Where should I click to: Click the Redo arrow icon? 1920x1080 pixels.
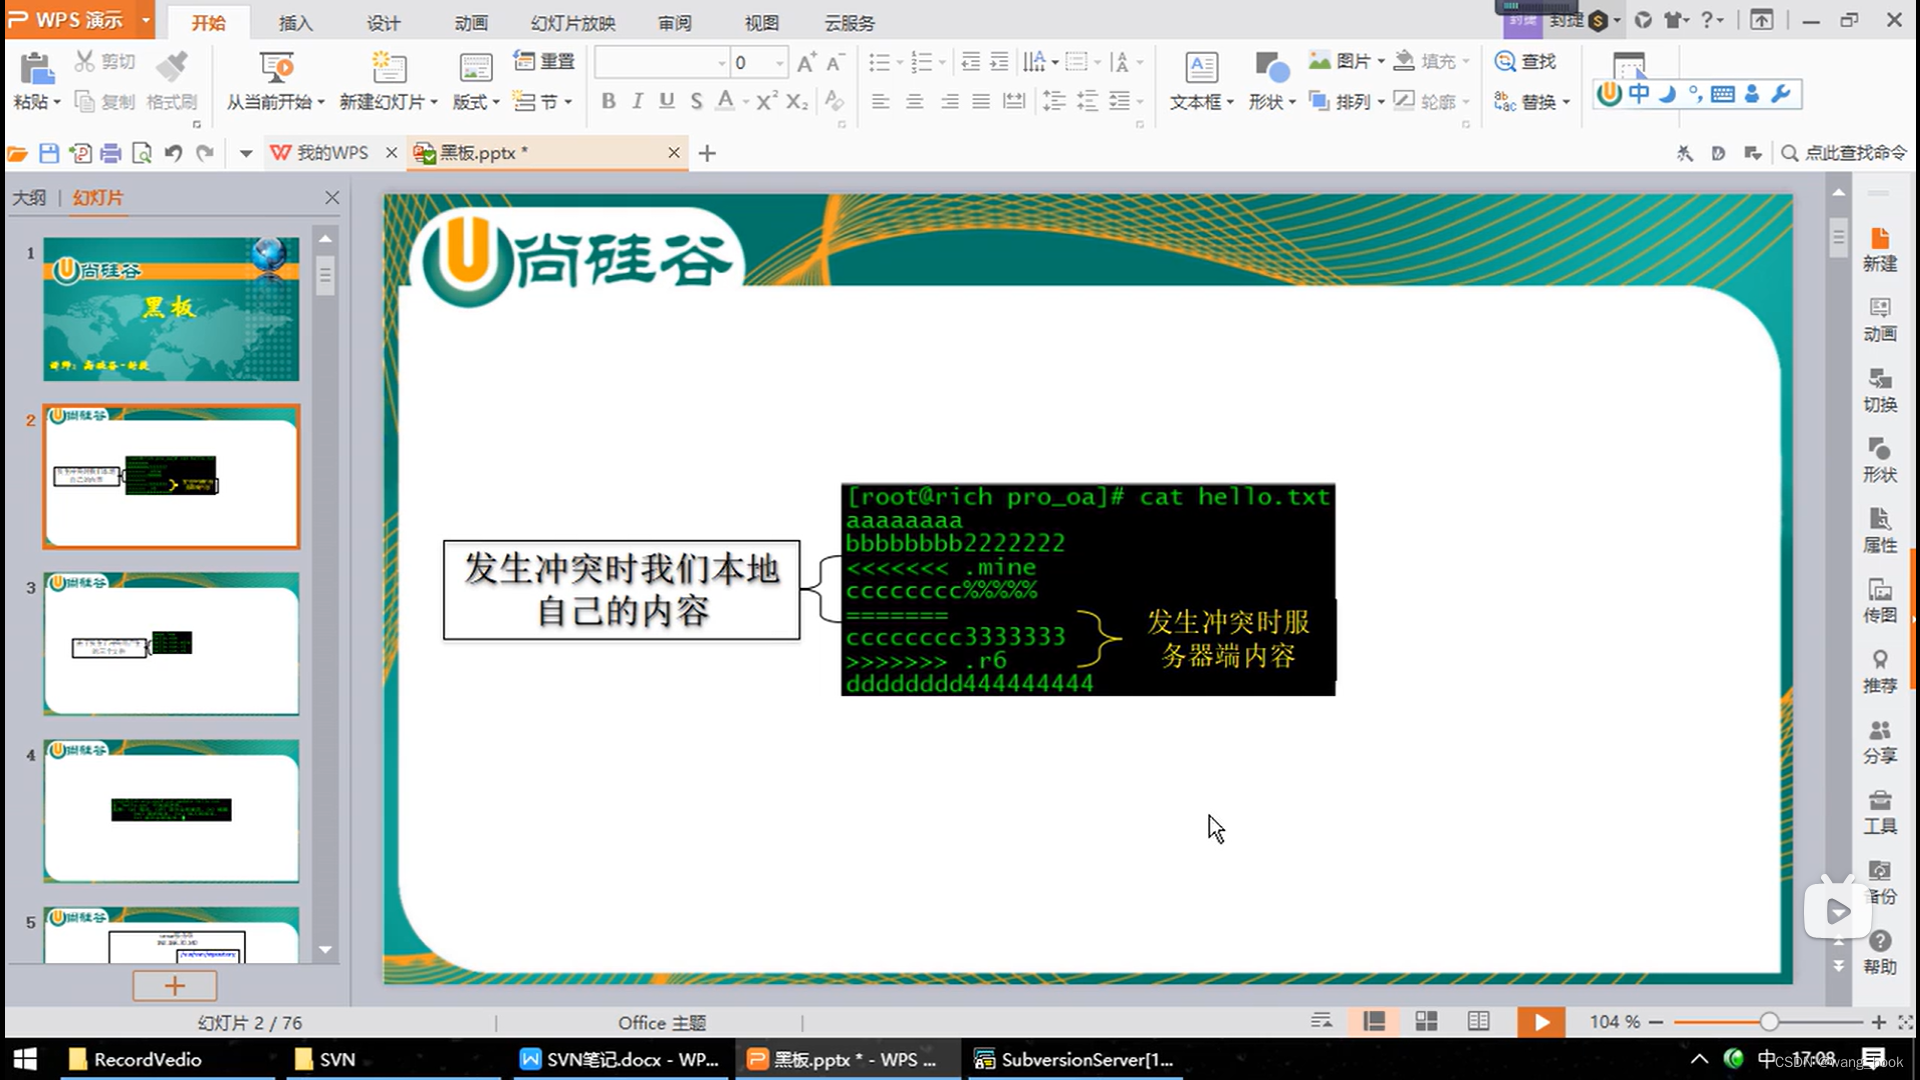(x=205, y=153)
